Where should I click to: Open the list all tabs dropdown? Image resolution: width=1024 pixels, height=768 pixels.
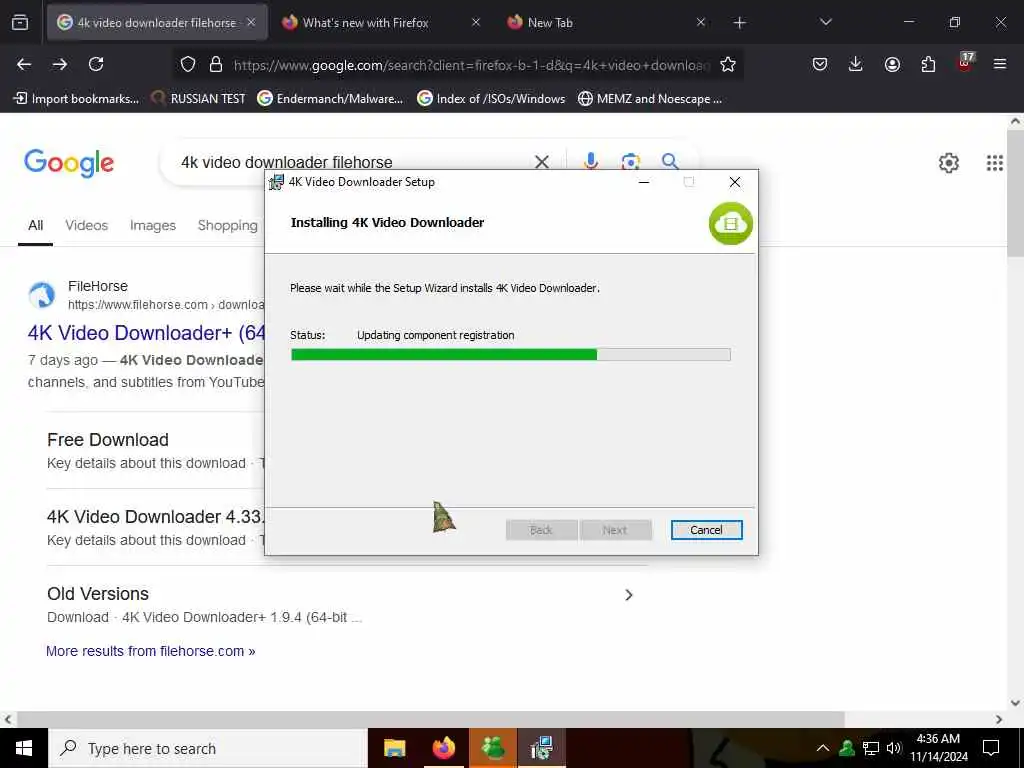click(825, 22)
